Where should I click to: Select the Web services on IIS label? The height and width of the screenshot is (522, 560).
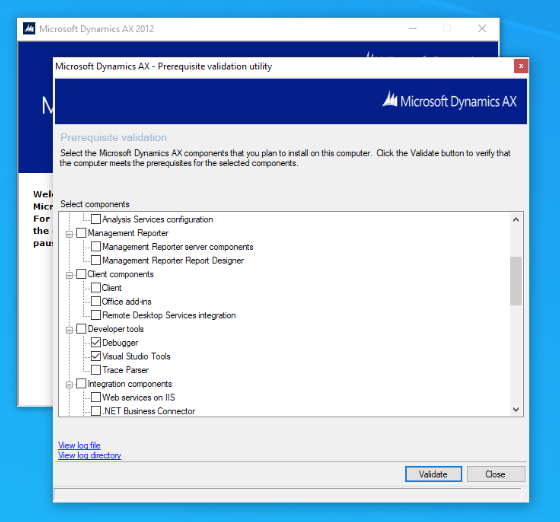(139, 397)
